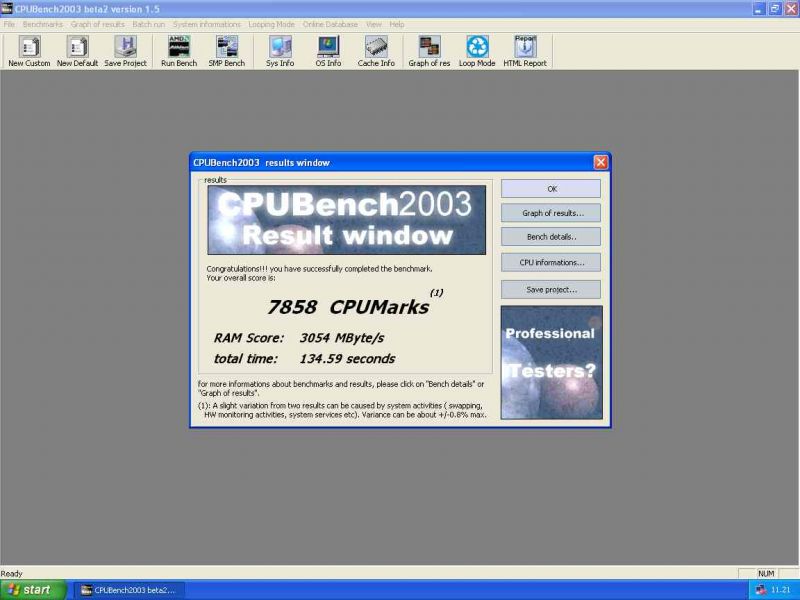Click the system tray clock 11.21
Image resolution: width=800 pixels, height=600 pixels.
click(x=780, y=590)
